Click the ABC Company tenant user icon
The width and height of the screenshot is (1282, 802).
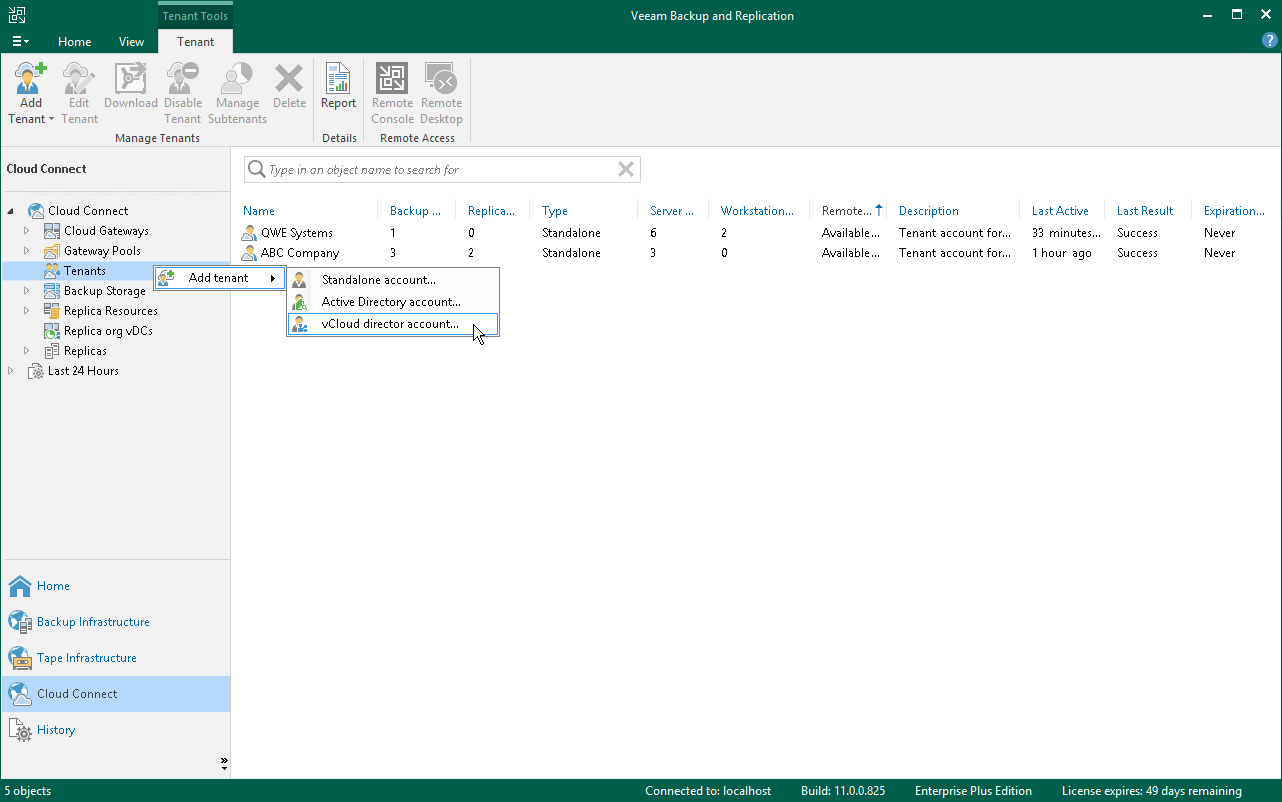250,253
